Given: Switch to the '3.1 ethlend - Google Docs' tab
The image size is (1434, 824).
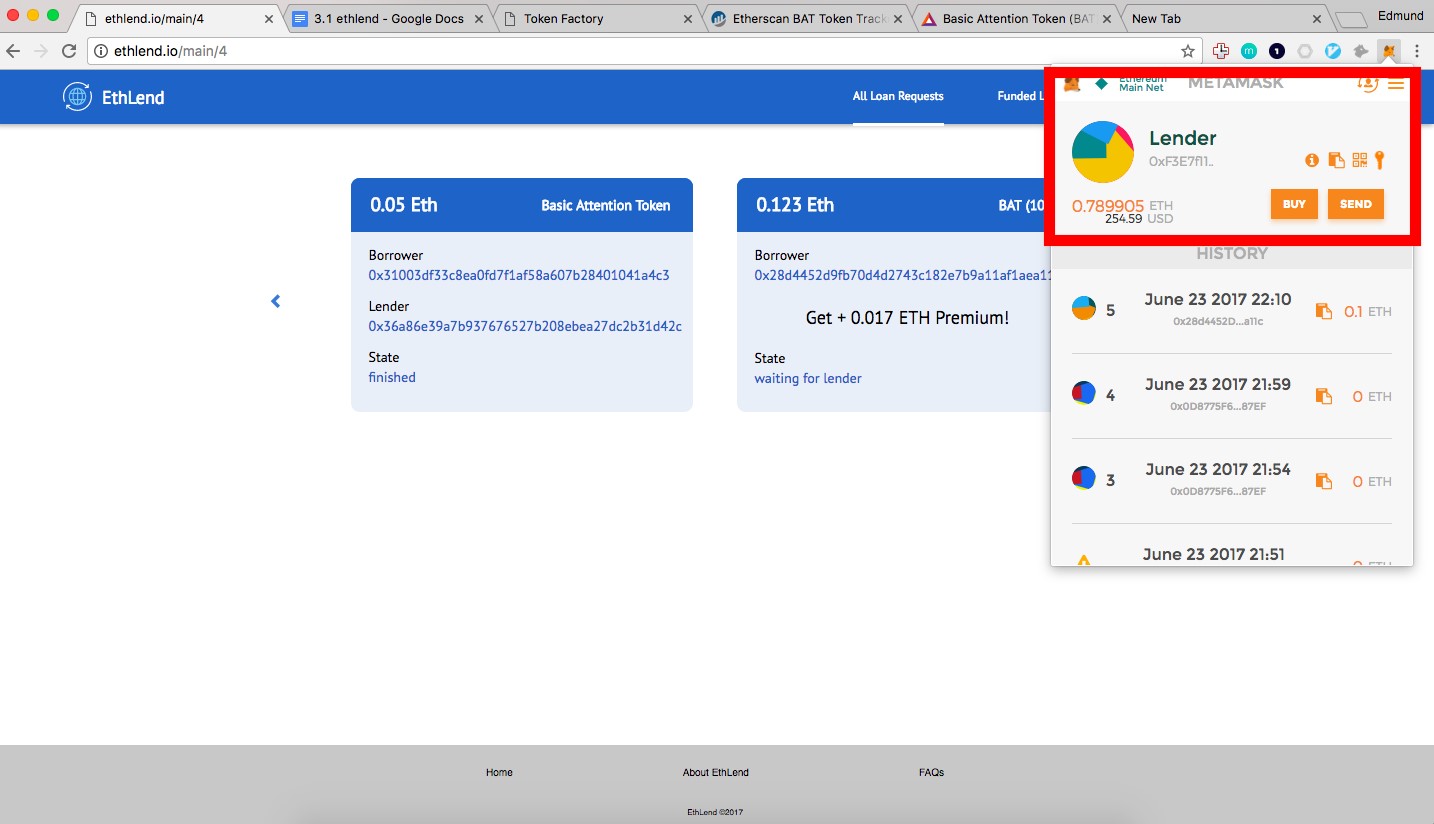Looking at the screenshot, I should point(388,18).
